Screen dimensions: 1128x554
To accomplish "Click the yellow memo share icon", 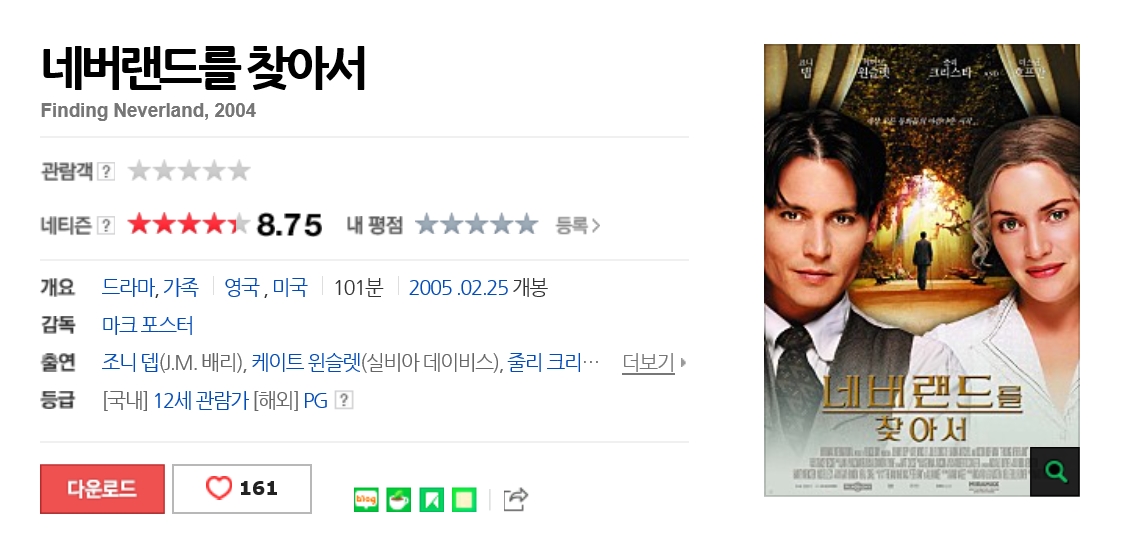I will [464, 499].
